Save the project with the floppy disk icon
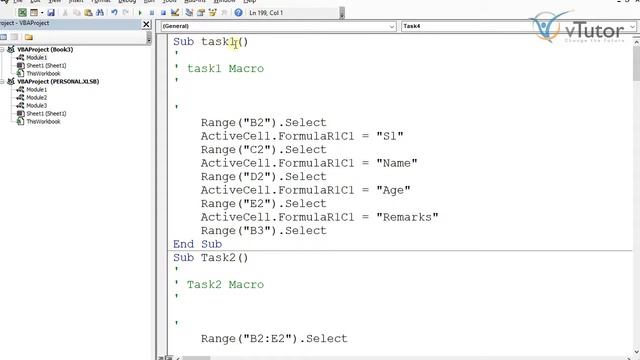 [51, 13]
